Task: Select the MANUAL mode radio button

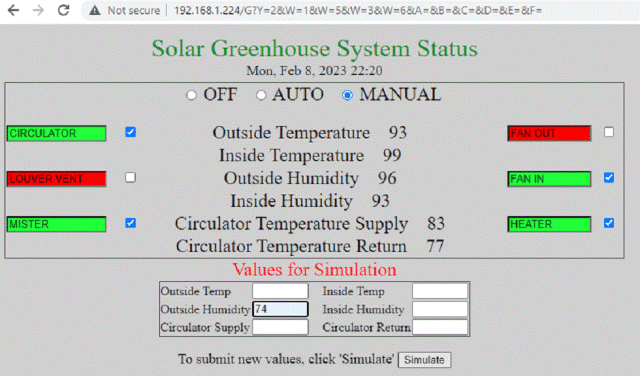Action: [x=347, y=95]
